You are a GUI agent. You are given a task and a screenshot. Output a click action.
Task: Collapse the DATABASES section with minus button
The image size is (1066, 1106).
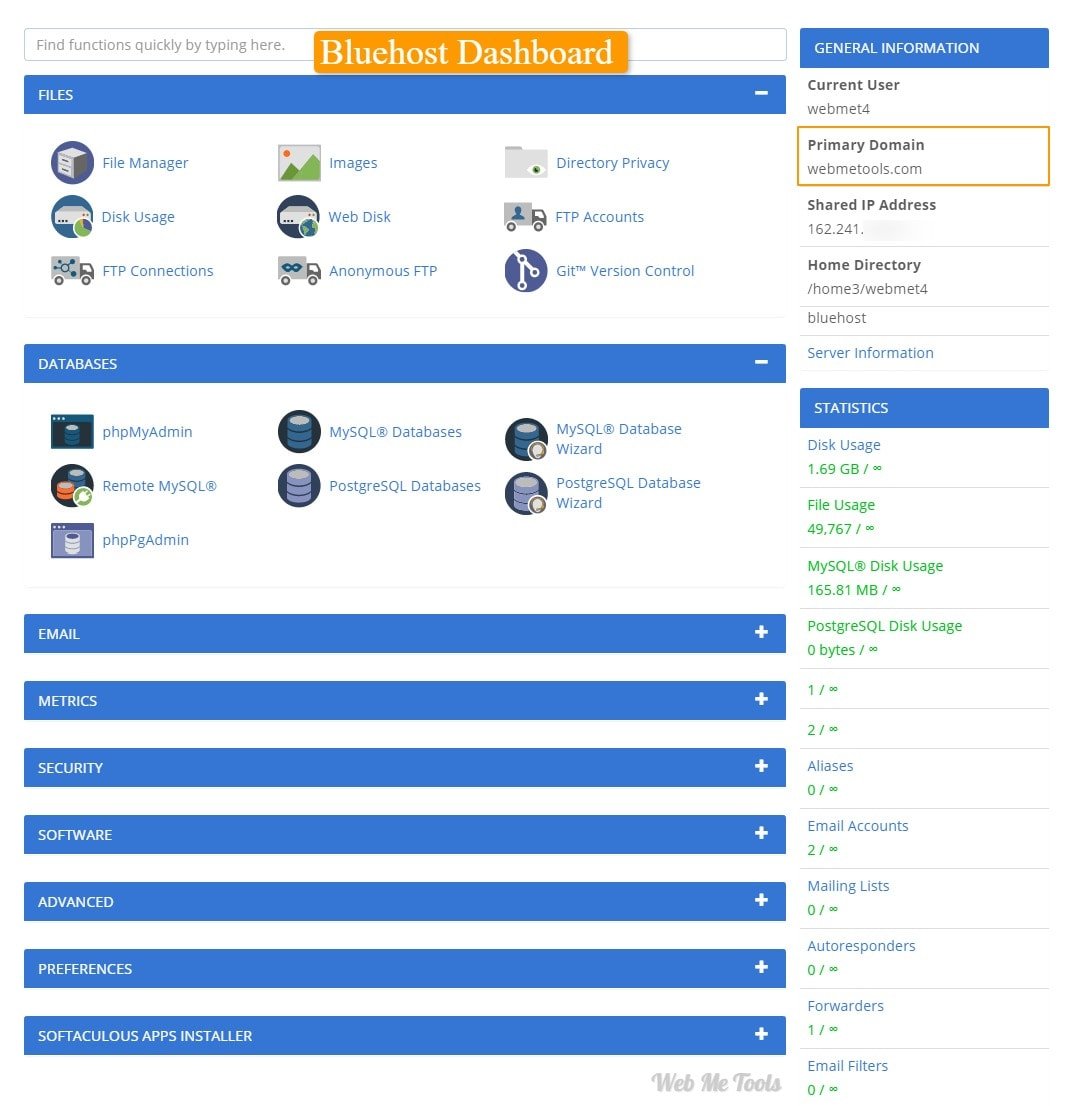pos(761,362)
